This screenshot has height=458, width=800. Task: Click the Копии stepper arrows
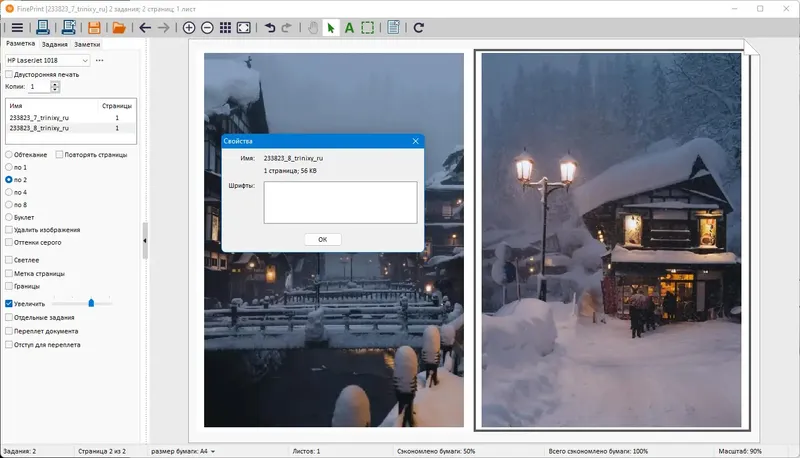(55, 87)
